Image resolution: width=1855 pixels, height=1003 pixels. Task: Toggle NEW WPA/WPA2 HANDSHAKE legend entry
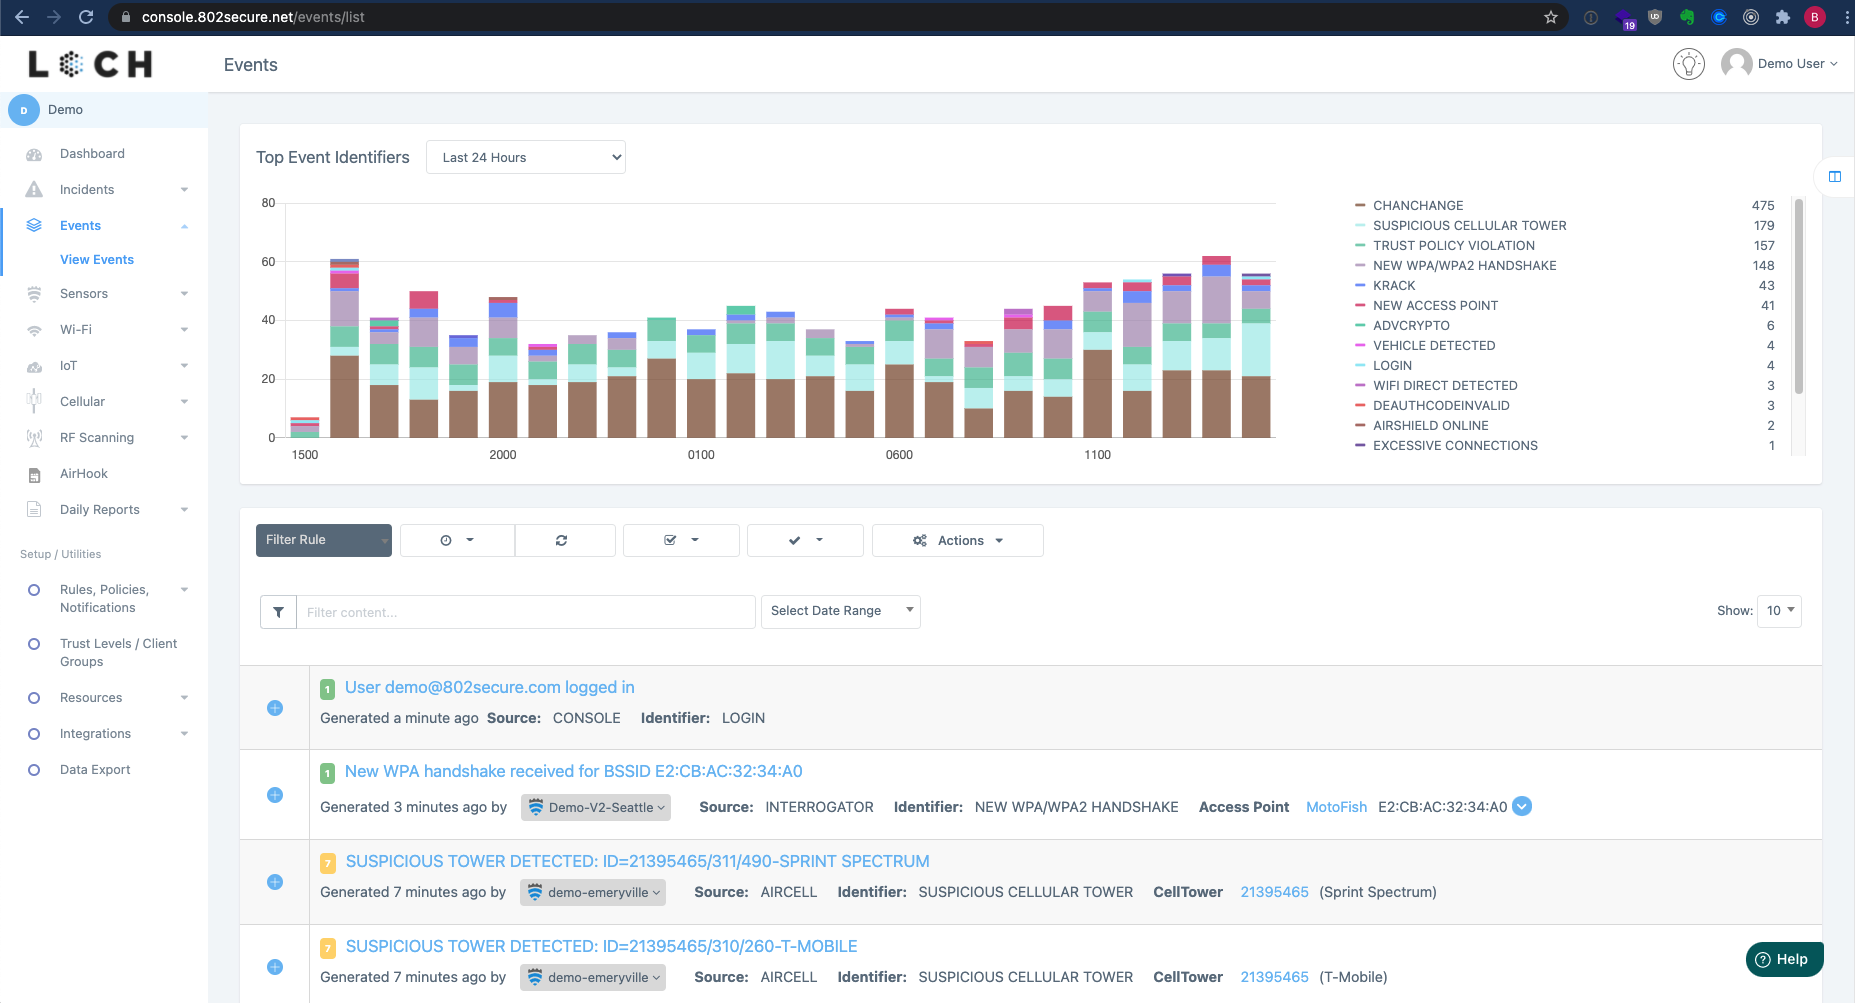click(x=1464, y=265)
